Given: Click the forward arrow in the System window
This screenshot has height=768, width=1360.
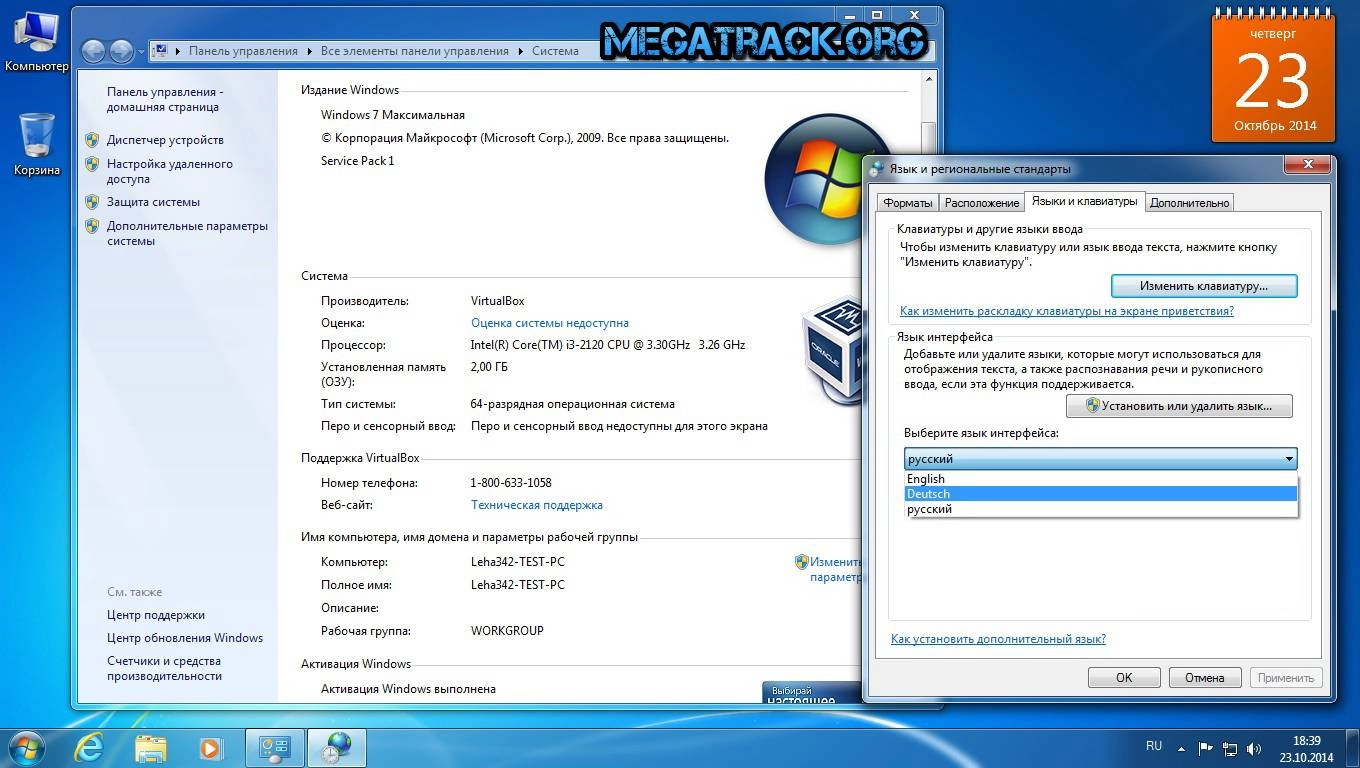Looking at the screenshot, I should [x=121, y=51].
